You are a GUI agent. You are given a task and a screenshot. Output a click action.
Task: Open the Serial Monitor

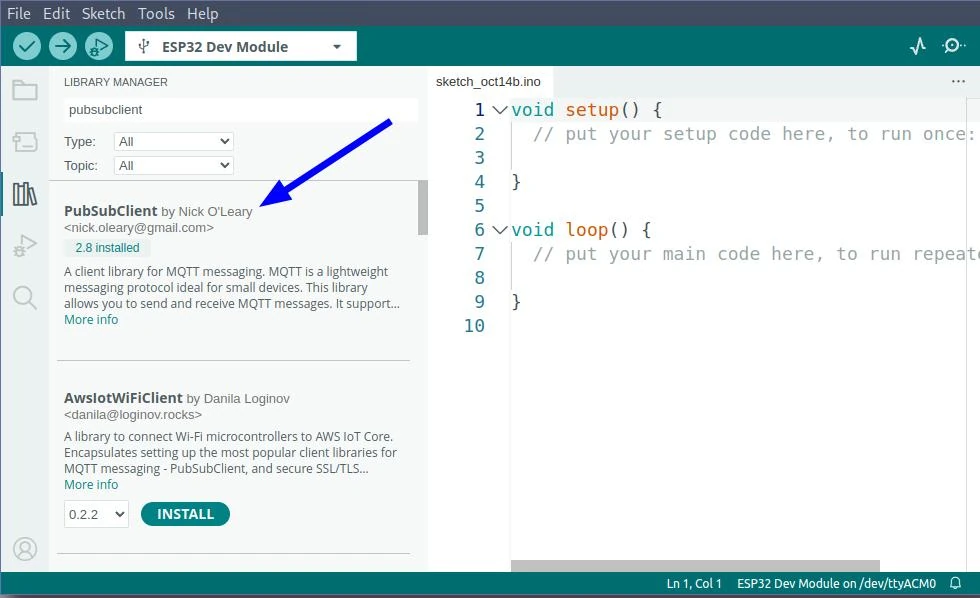click(953, 46)
